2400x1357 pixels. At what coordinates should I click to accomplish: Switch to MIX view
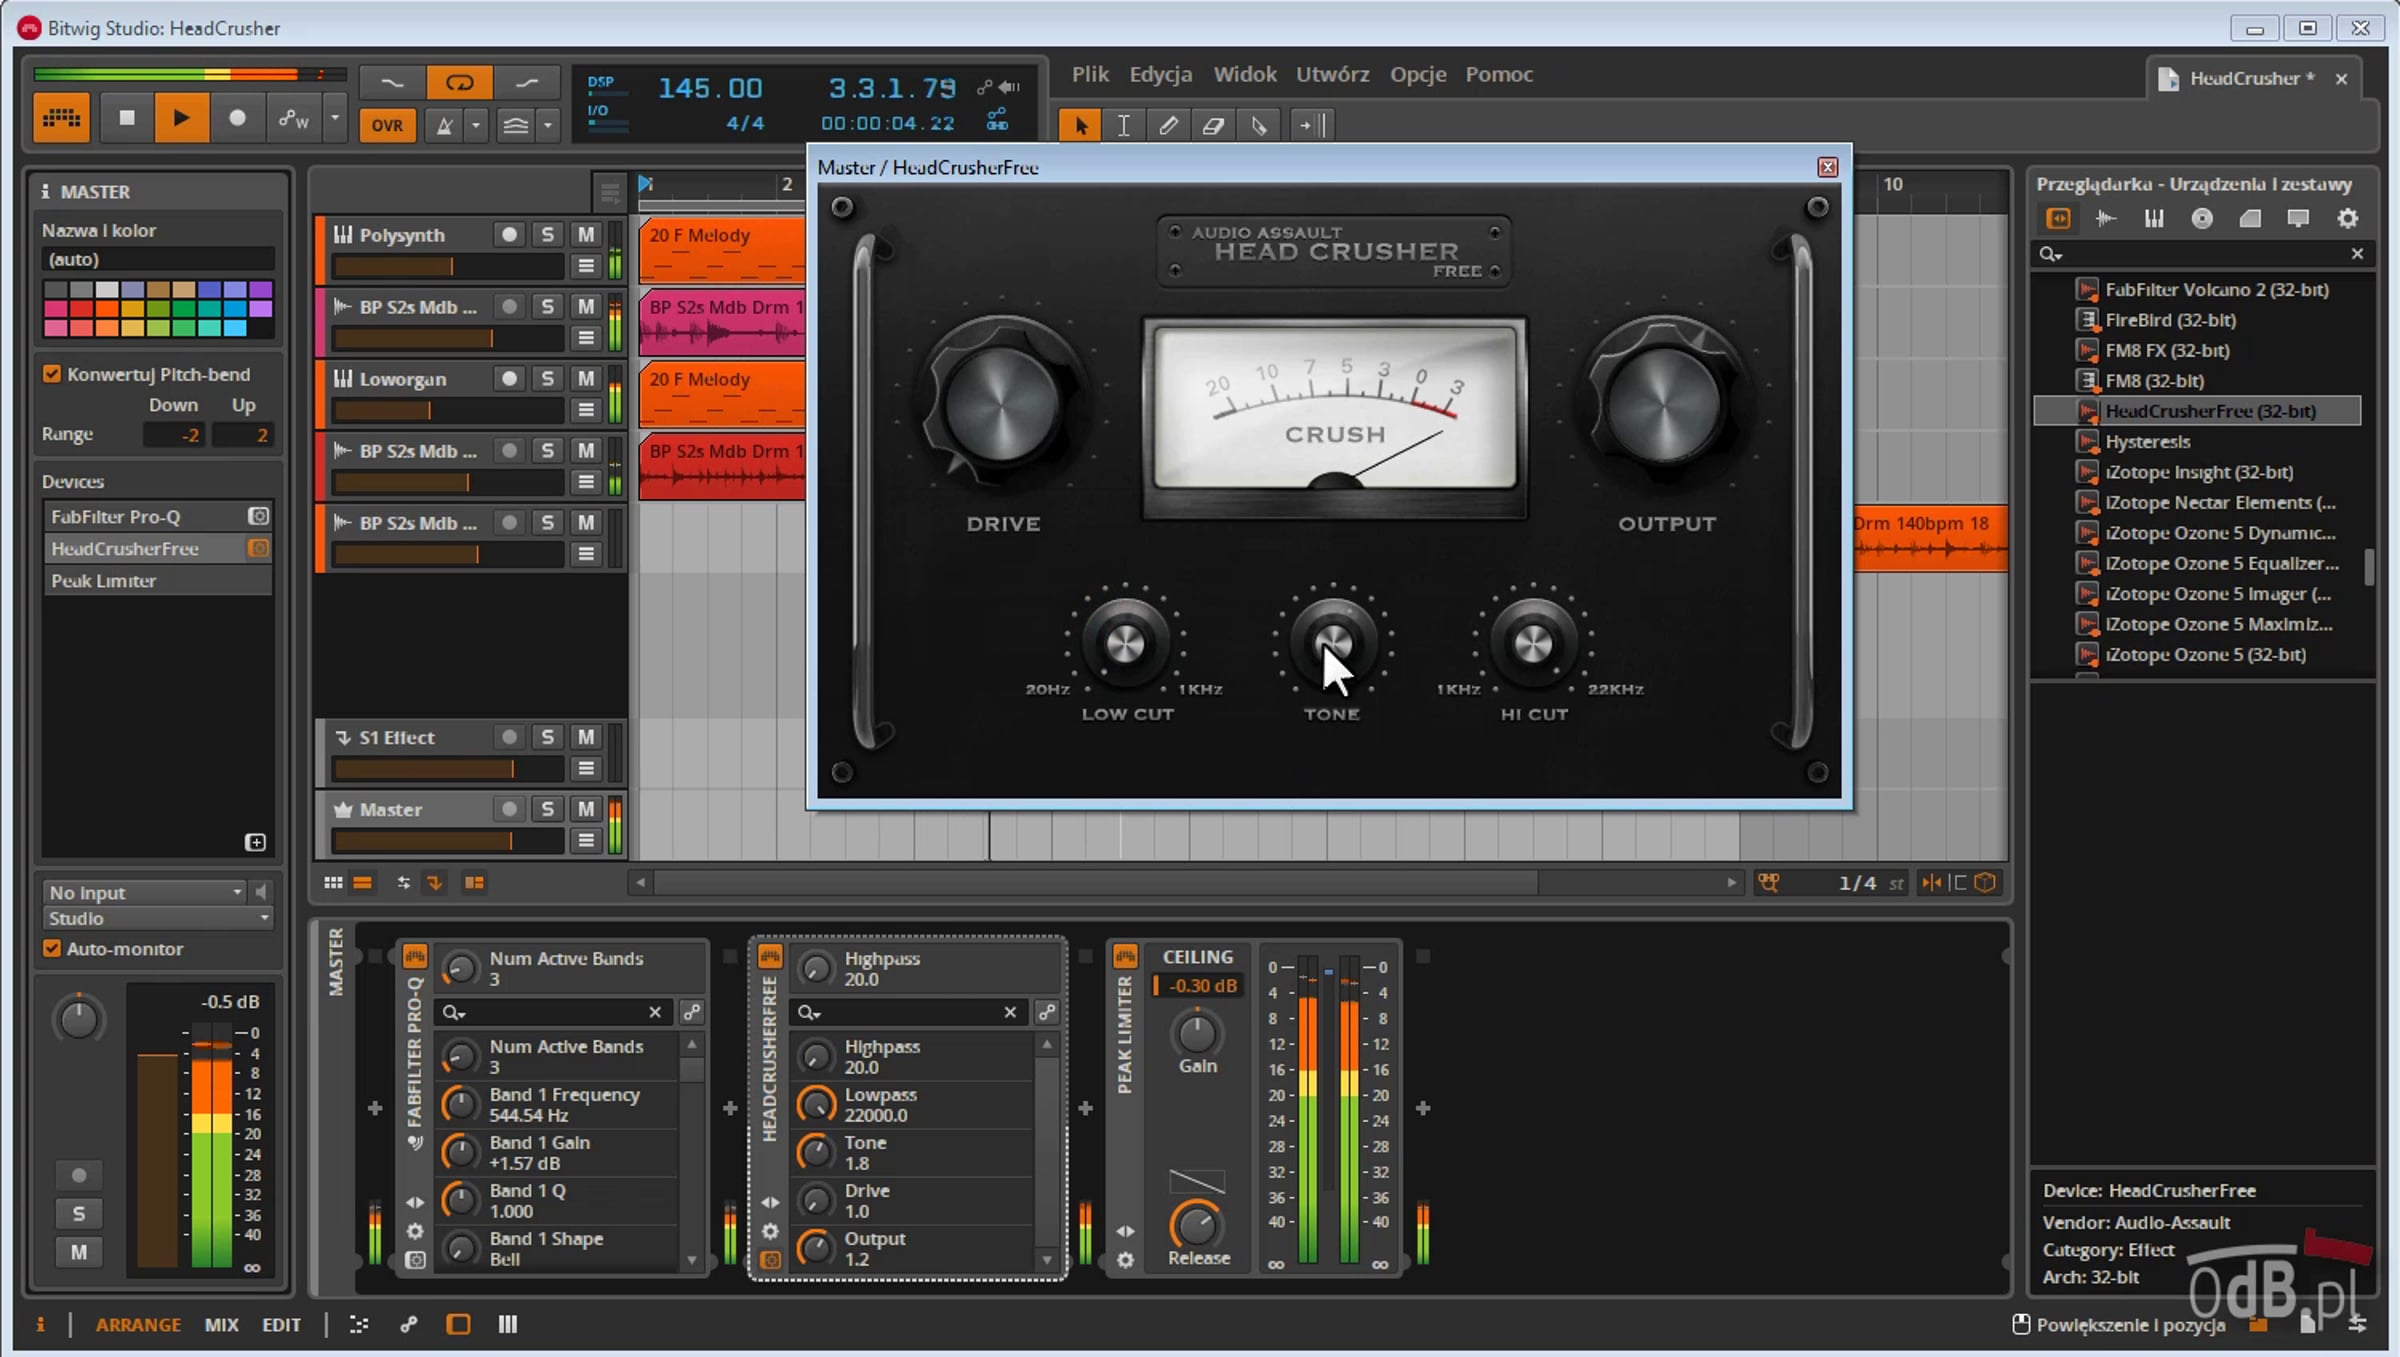221,1324
